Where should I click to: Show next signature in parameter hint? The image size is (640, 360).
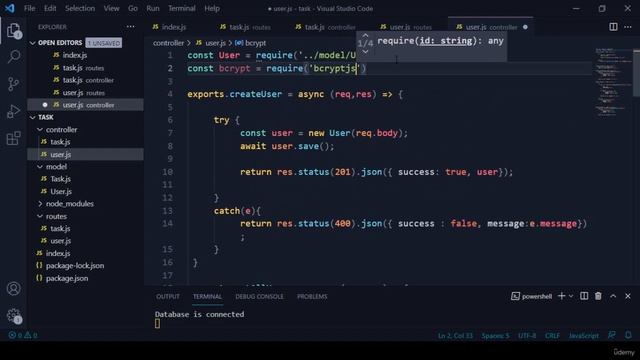point(365,52)
